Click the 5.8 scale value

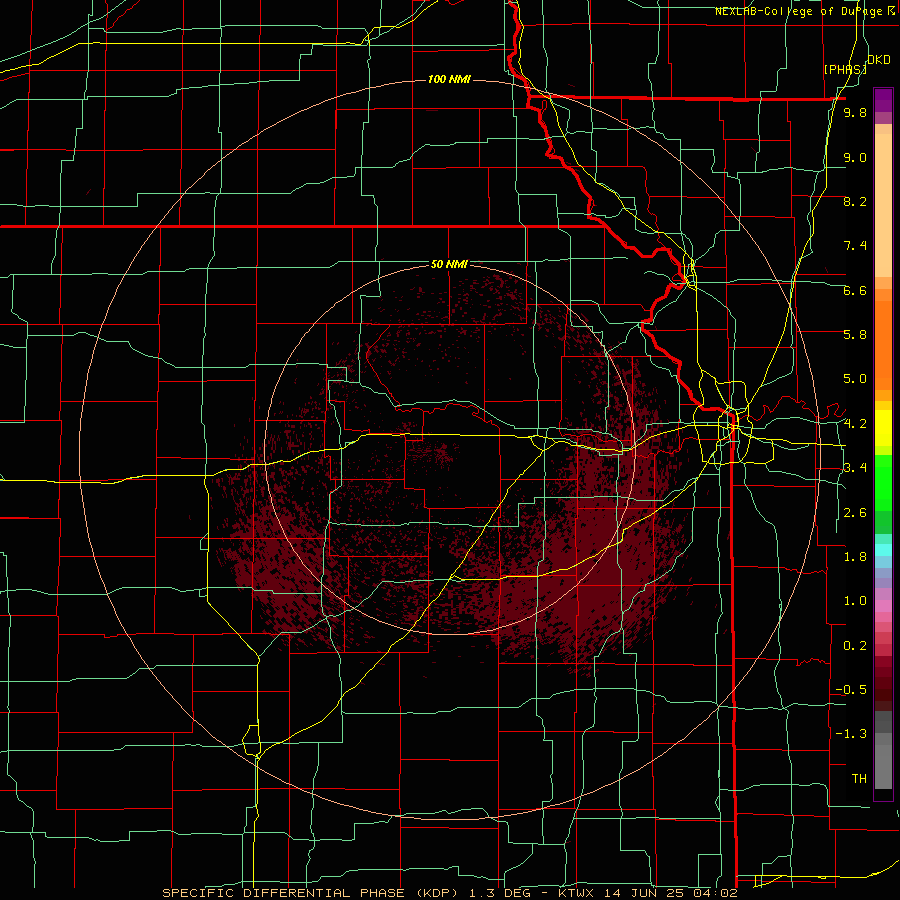click(x=855, y=335)
